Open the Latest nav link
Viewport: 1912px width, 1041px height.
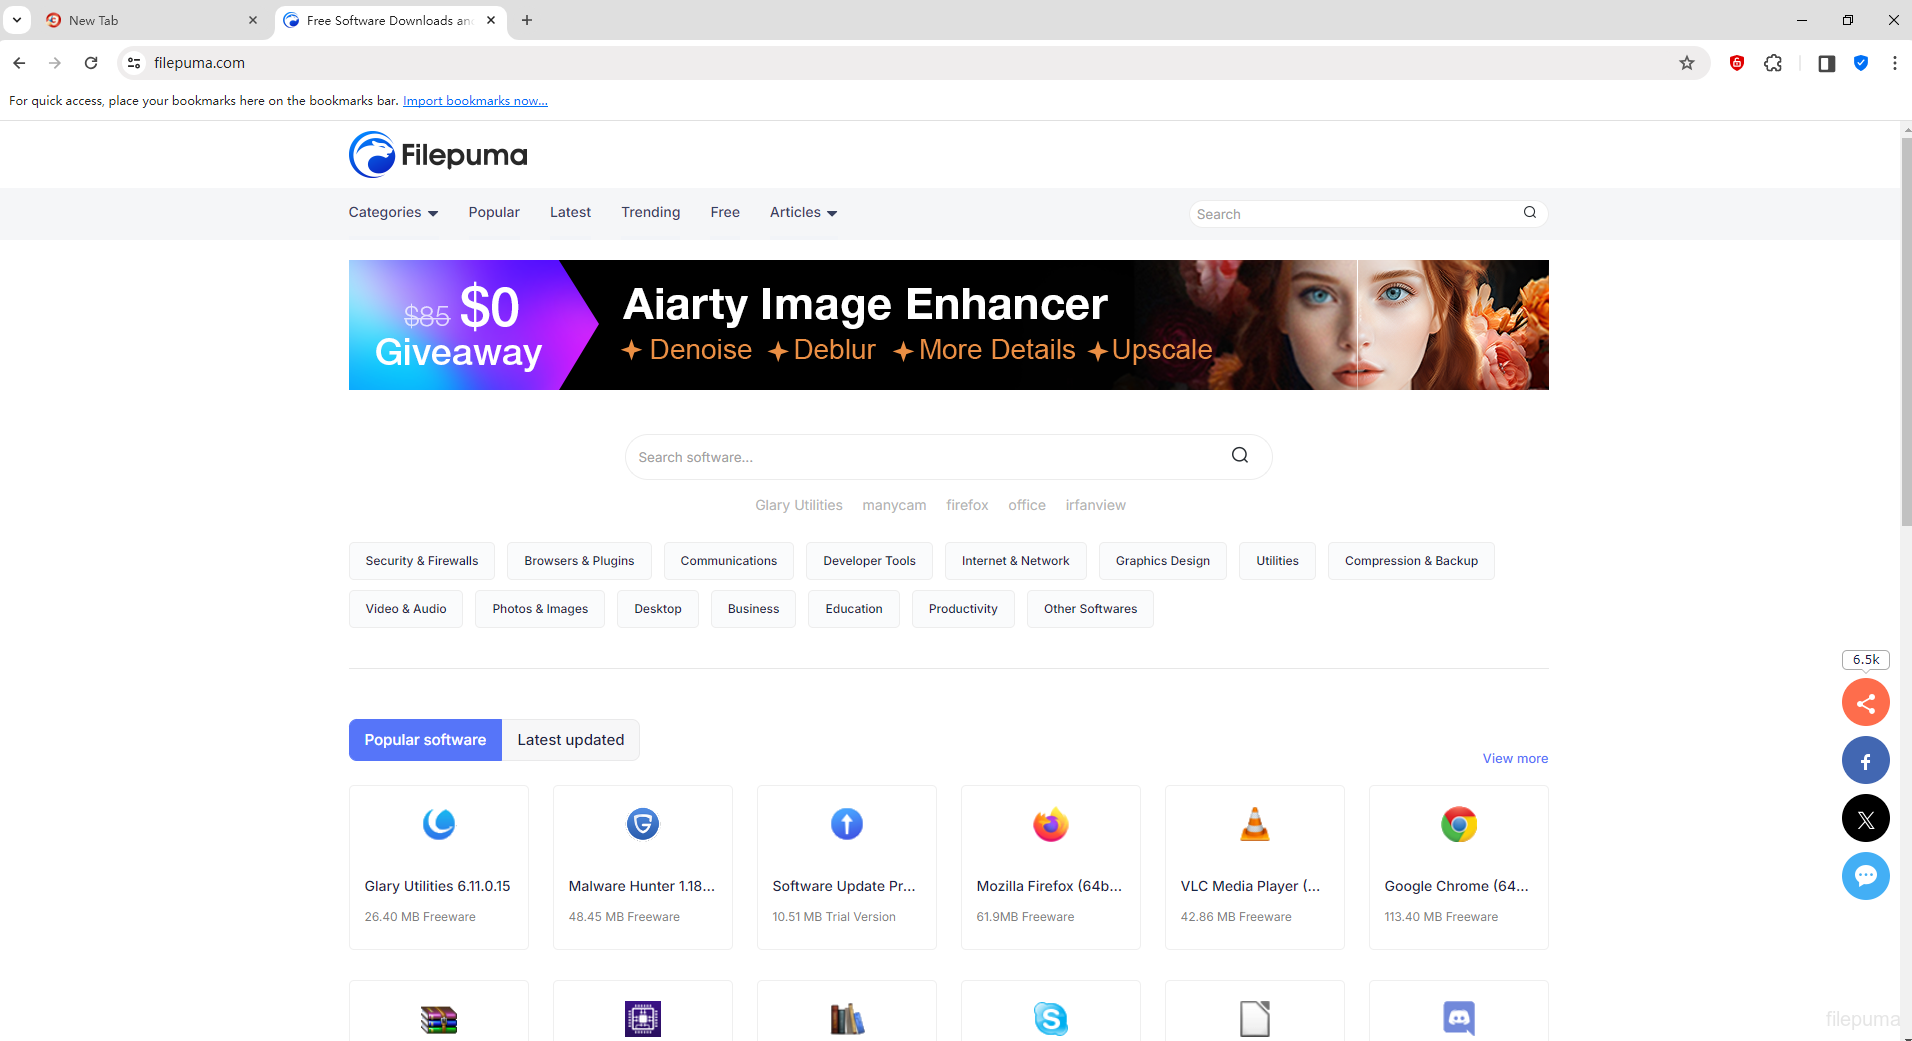tap(570, 212)
